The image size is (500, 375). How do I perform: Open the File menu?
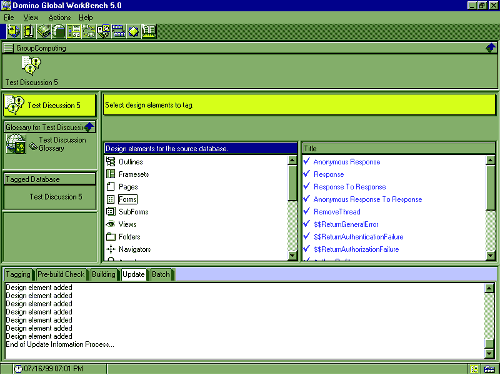point(9,17)
